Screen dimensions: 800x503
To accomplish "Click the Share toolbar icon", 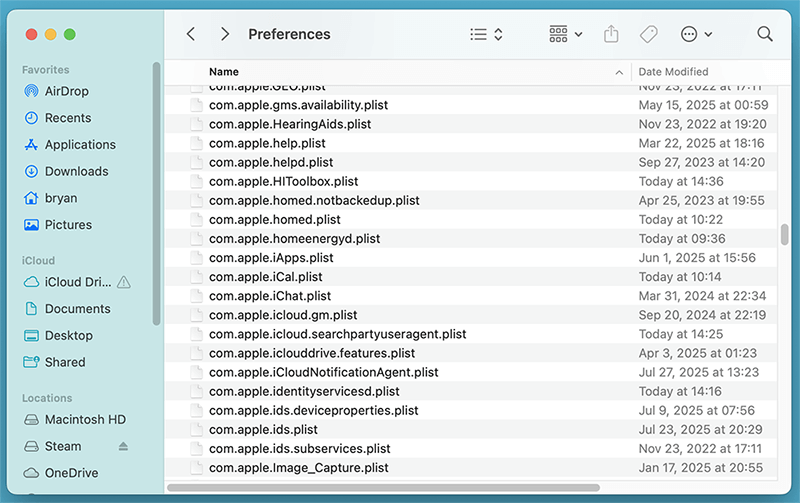I will [x=611, y=34].
